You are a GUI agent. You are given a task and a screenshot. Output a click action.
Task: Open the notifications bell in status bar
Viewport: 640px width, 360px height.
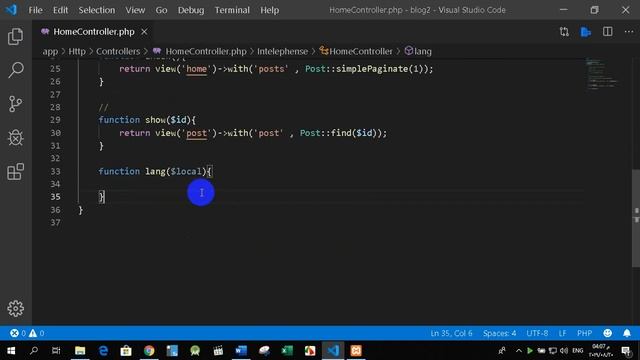(627, 333)
